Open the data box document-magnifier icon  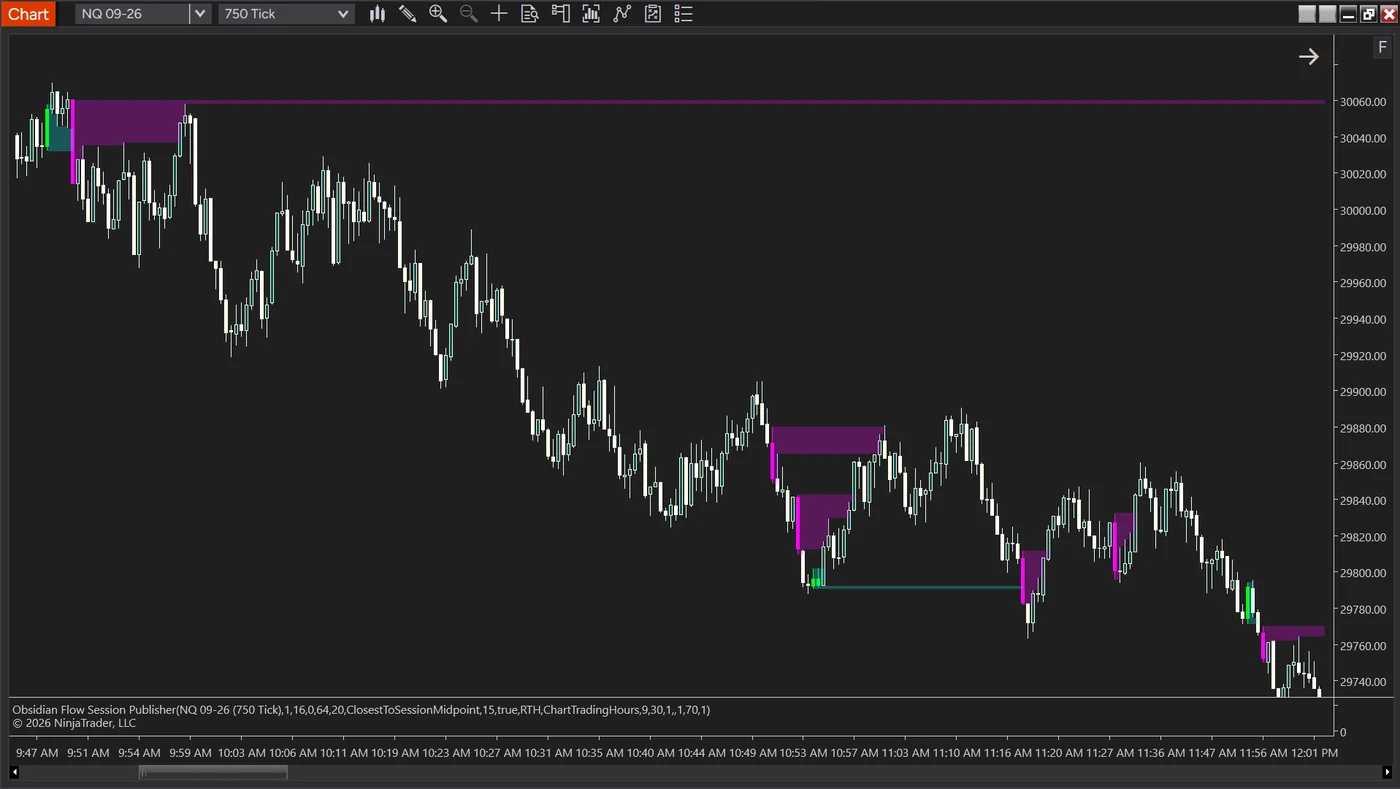pos(530,14)
